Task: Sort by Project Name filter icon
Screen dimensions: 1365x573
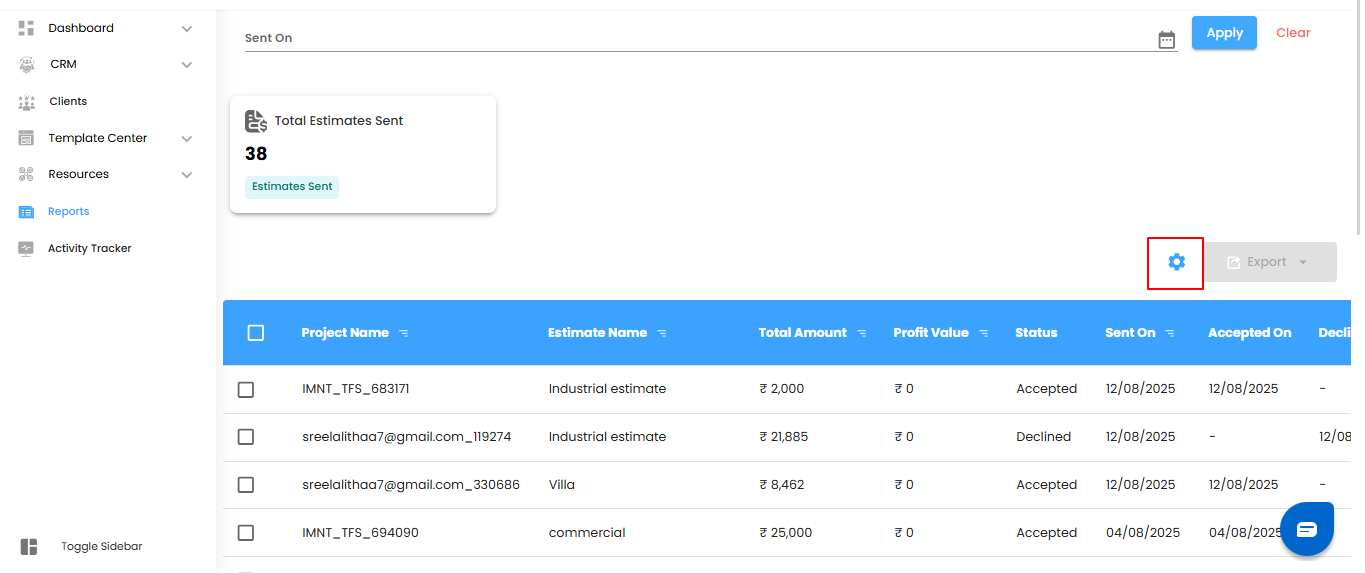Action: pos(404,333)
